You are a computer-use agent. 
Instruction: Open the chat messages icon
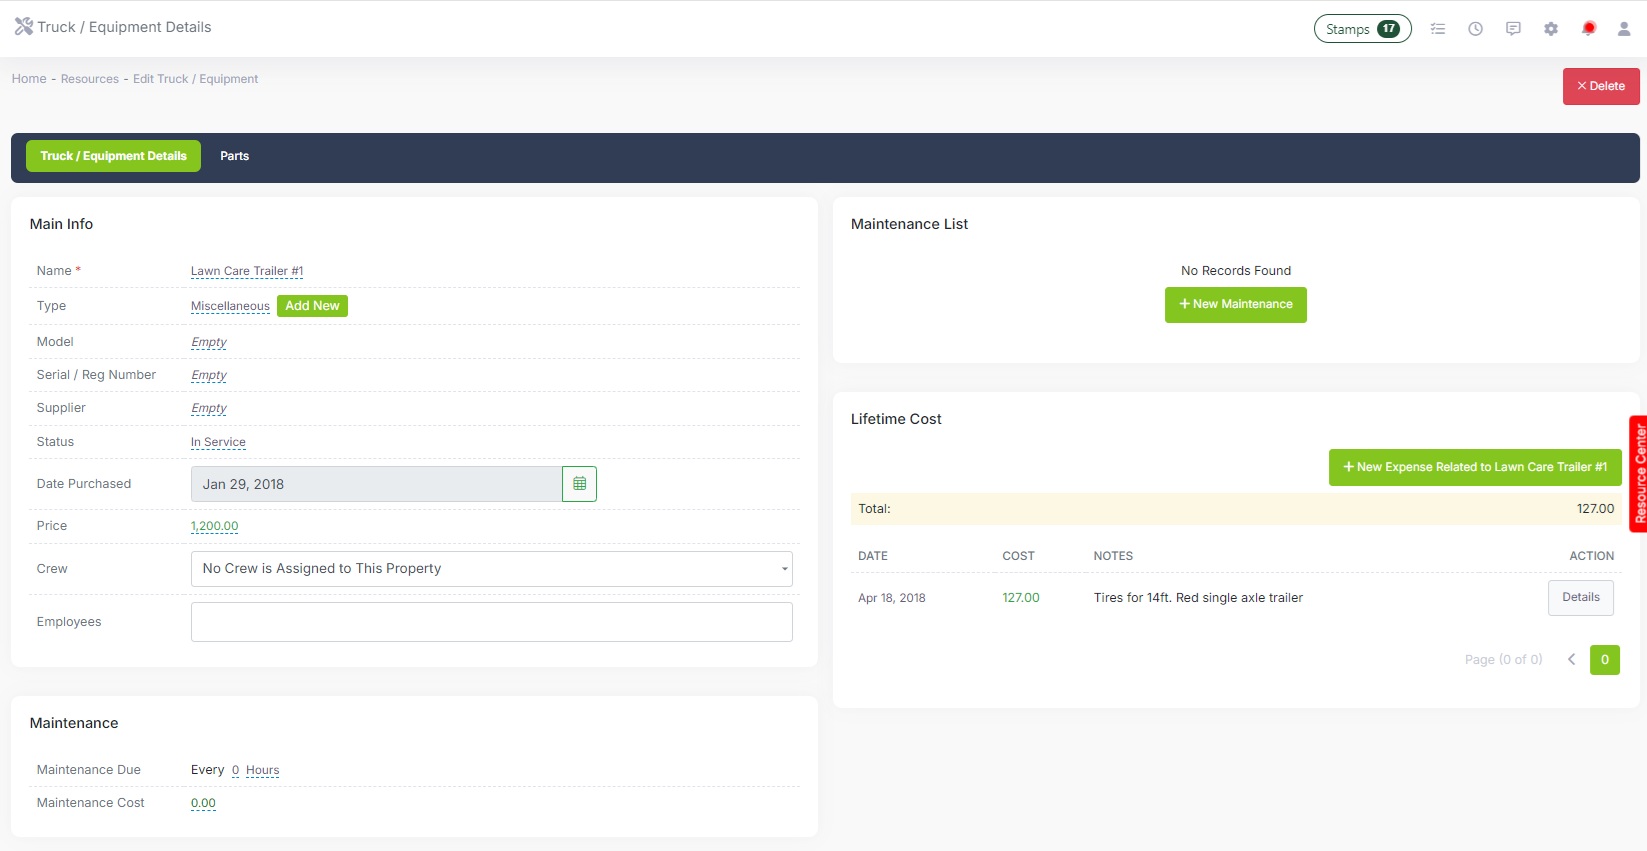coord(1513,29)
